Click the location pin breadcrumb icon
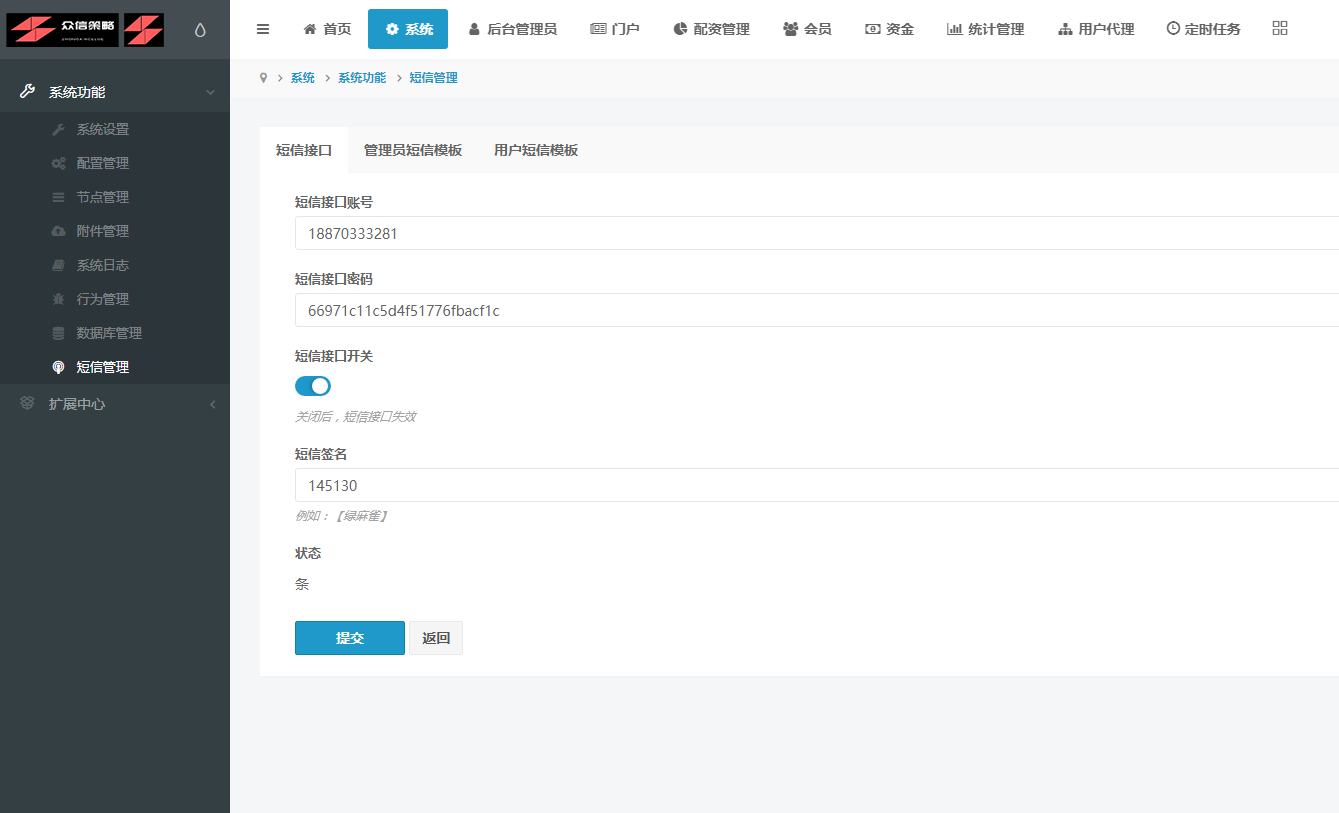Image resolution: width=1339 pixels, height=813 pixels. (x=264, y=78)
